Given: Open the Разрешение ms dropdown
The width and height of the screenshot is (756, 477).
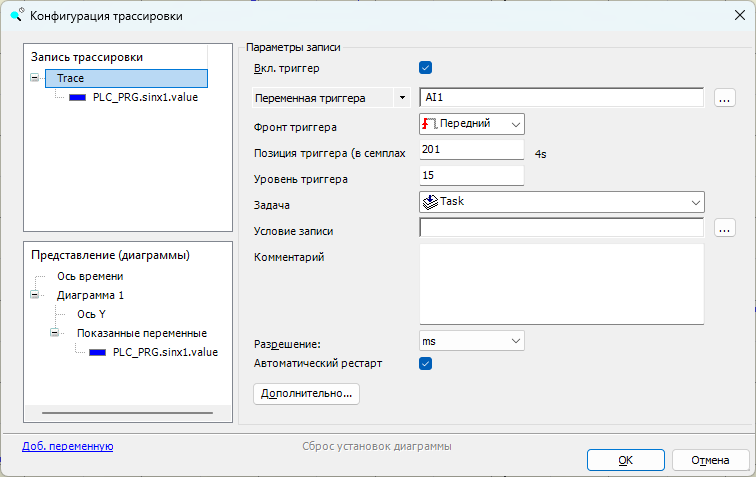Looking at the screenshot, I should (515, 341).
